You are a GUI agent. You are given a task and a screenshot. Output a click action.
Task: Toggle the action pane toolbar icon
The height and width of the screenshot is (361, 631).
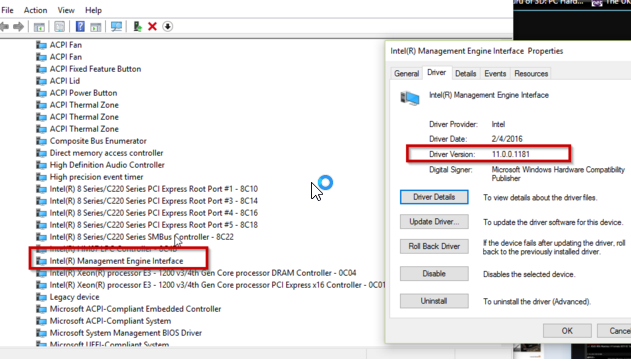click(95, 27)
